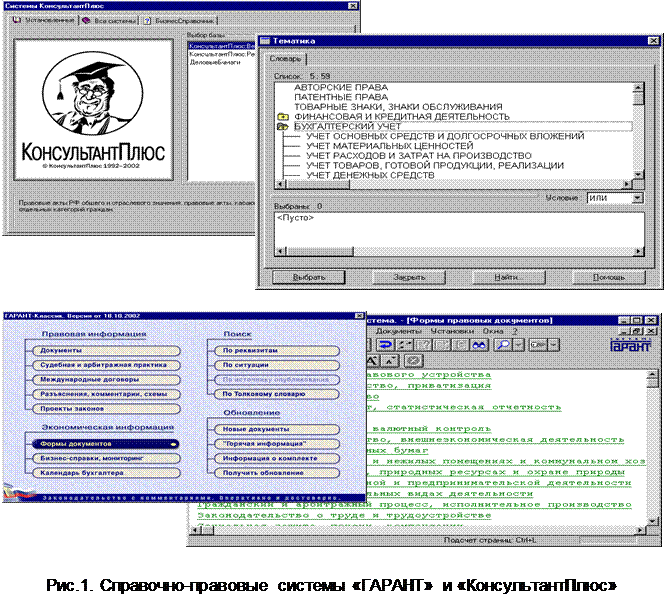Choose search По реквизитам
Viewport: 664px width, 608px height.
coord(277,351)
